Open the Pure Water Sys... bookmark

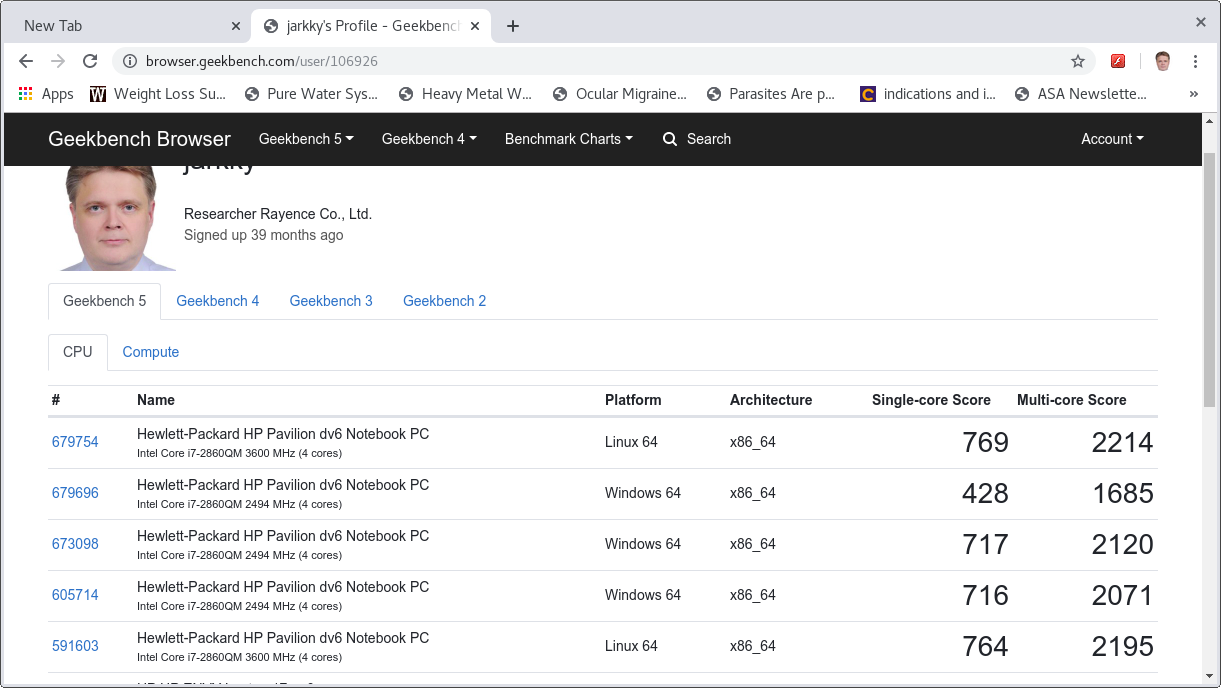click(x=311, y=94)
